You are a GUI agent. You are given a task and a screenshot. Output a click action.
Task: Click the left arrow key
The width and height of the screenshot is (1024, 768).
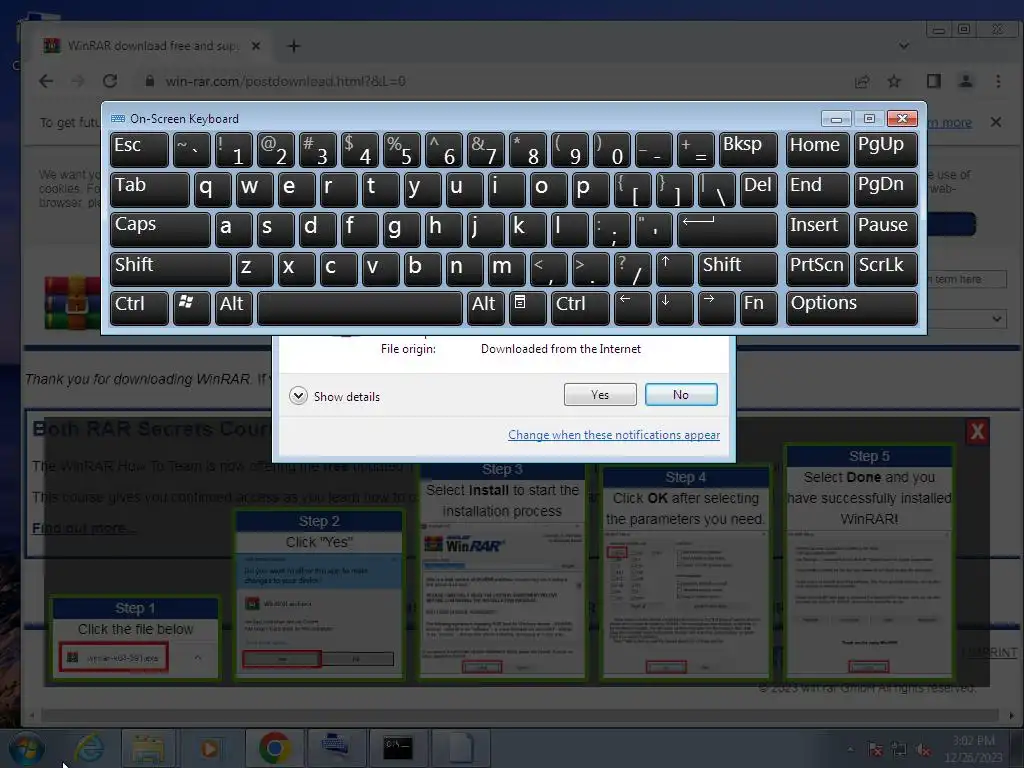coord(632,308)
